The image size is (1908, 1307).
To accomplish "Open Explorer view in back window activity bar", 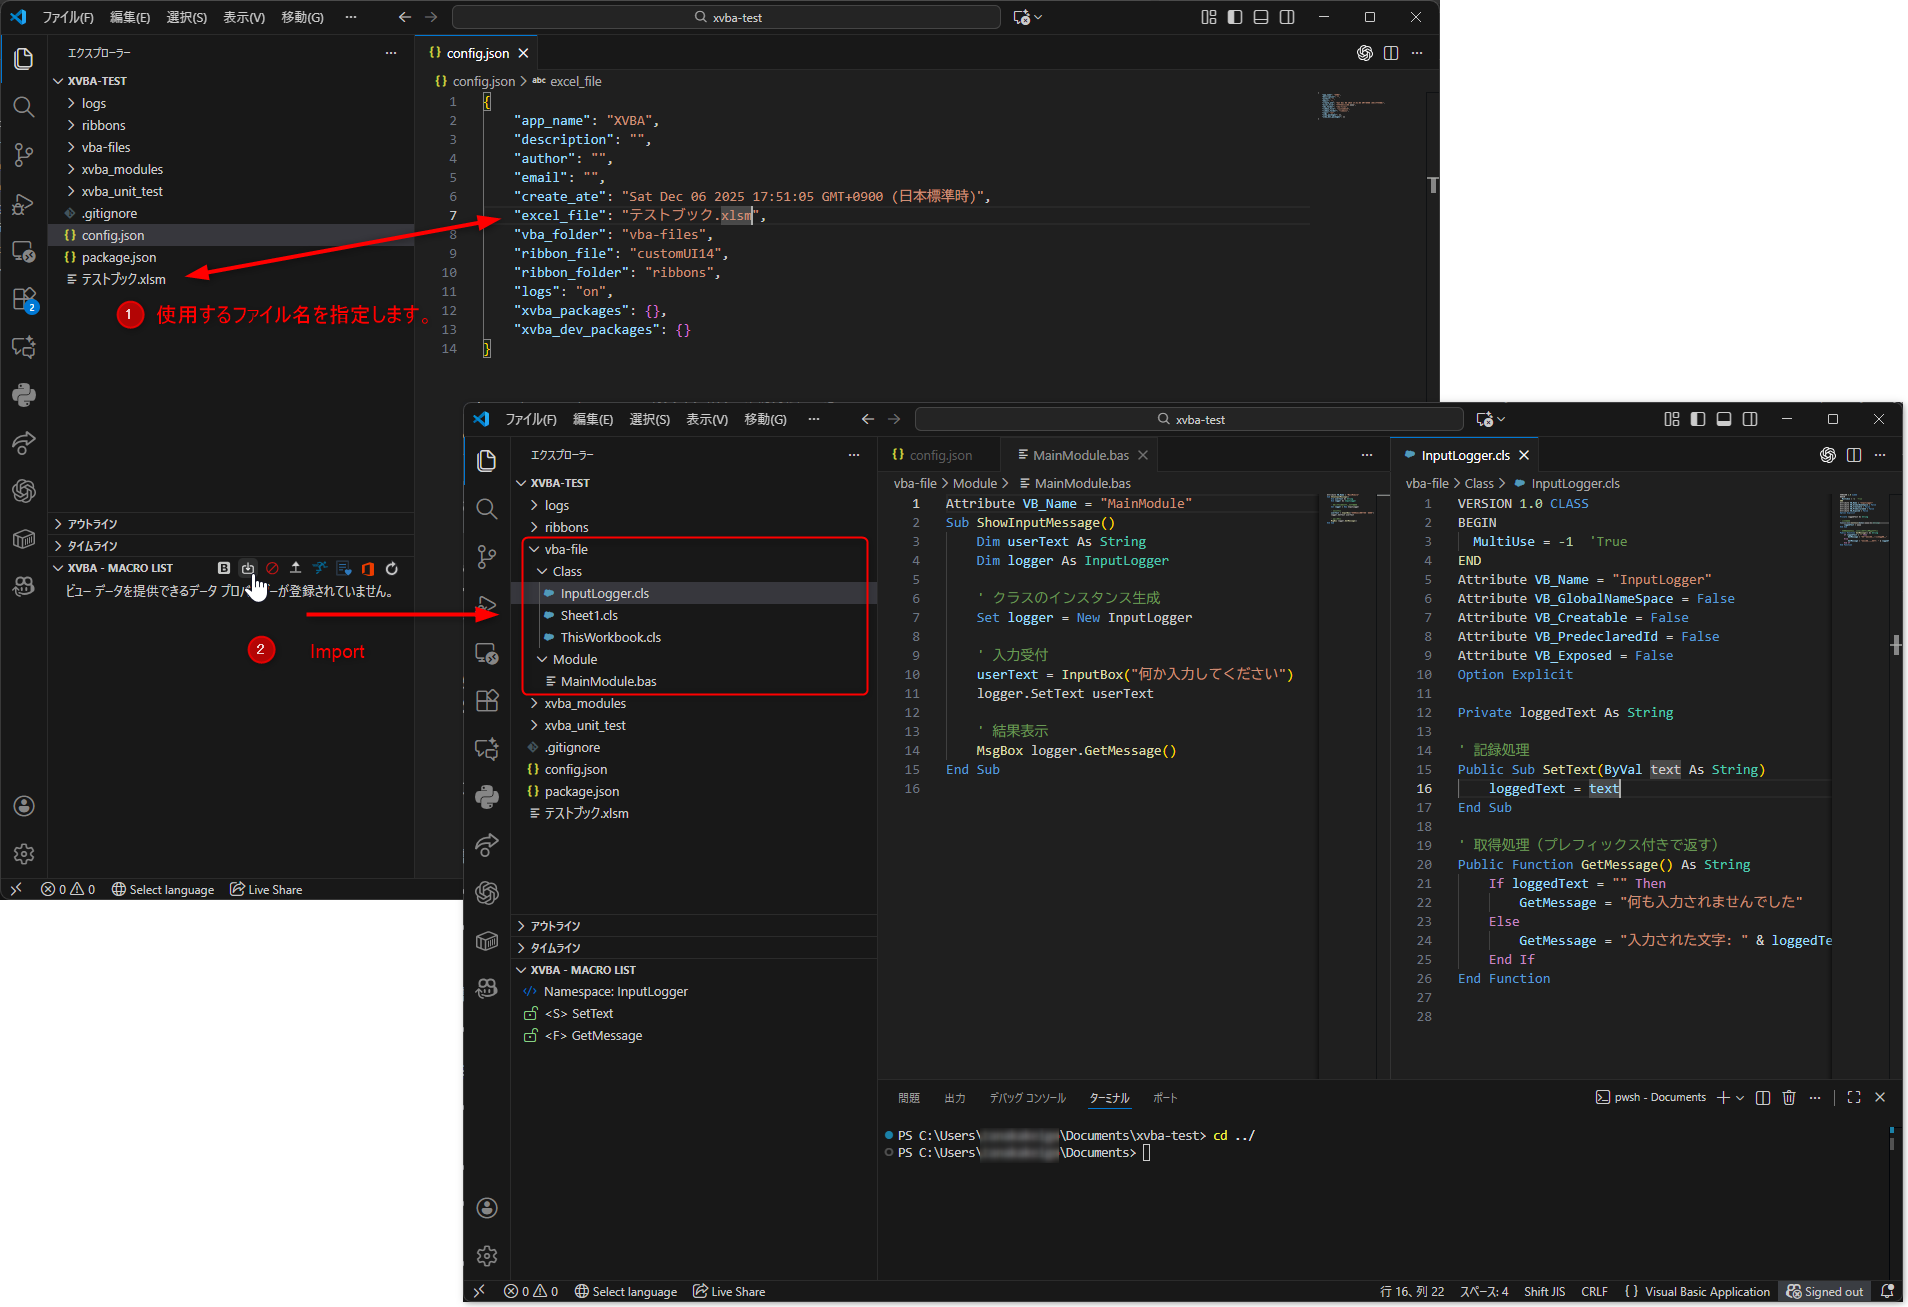I will click(24, 59).
